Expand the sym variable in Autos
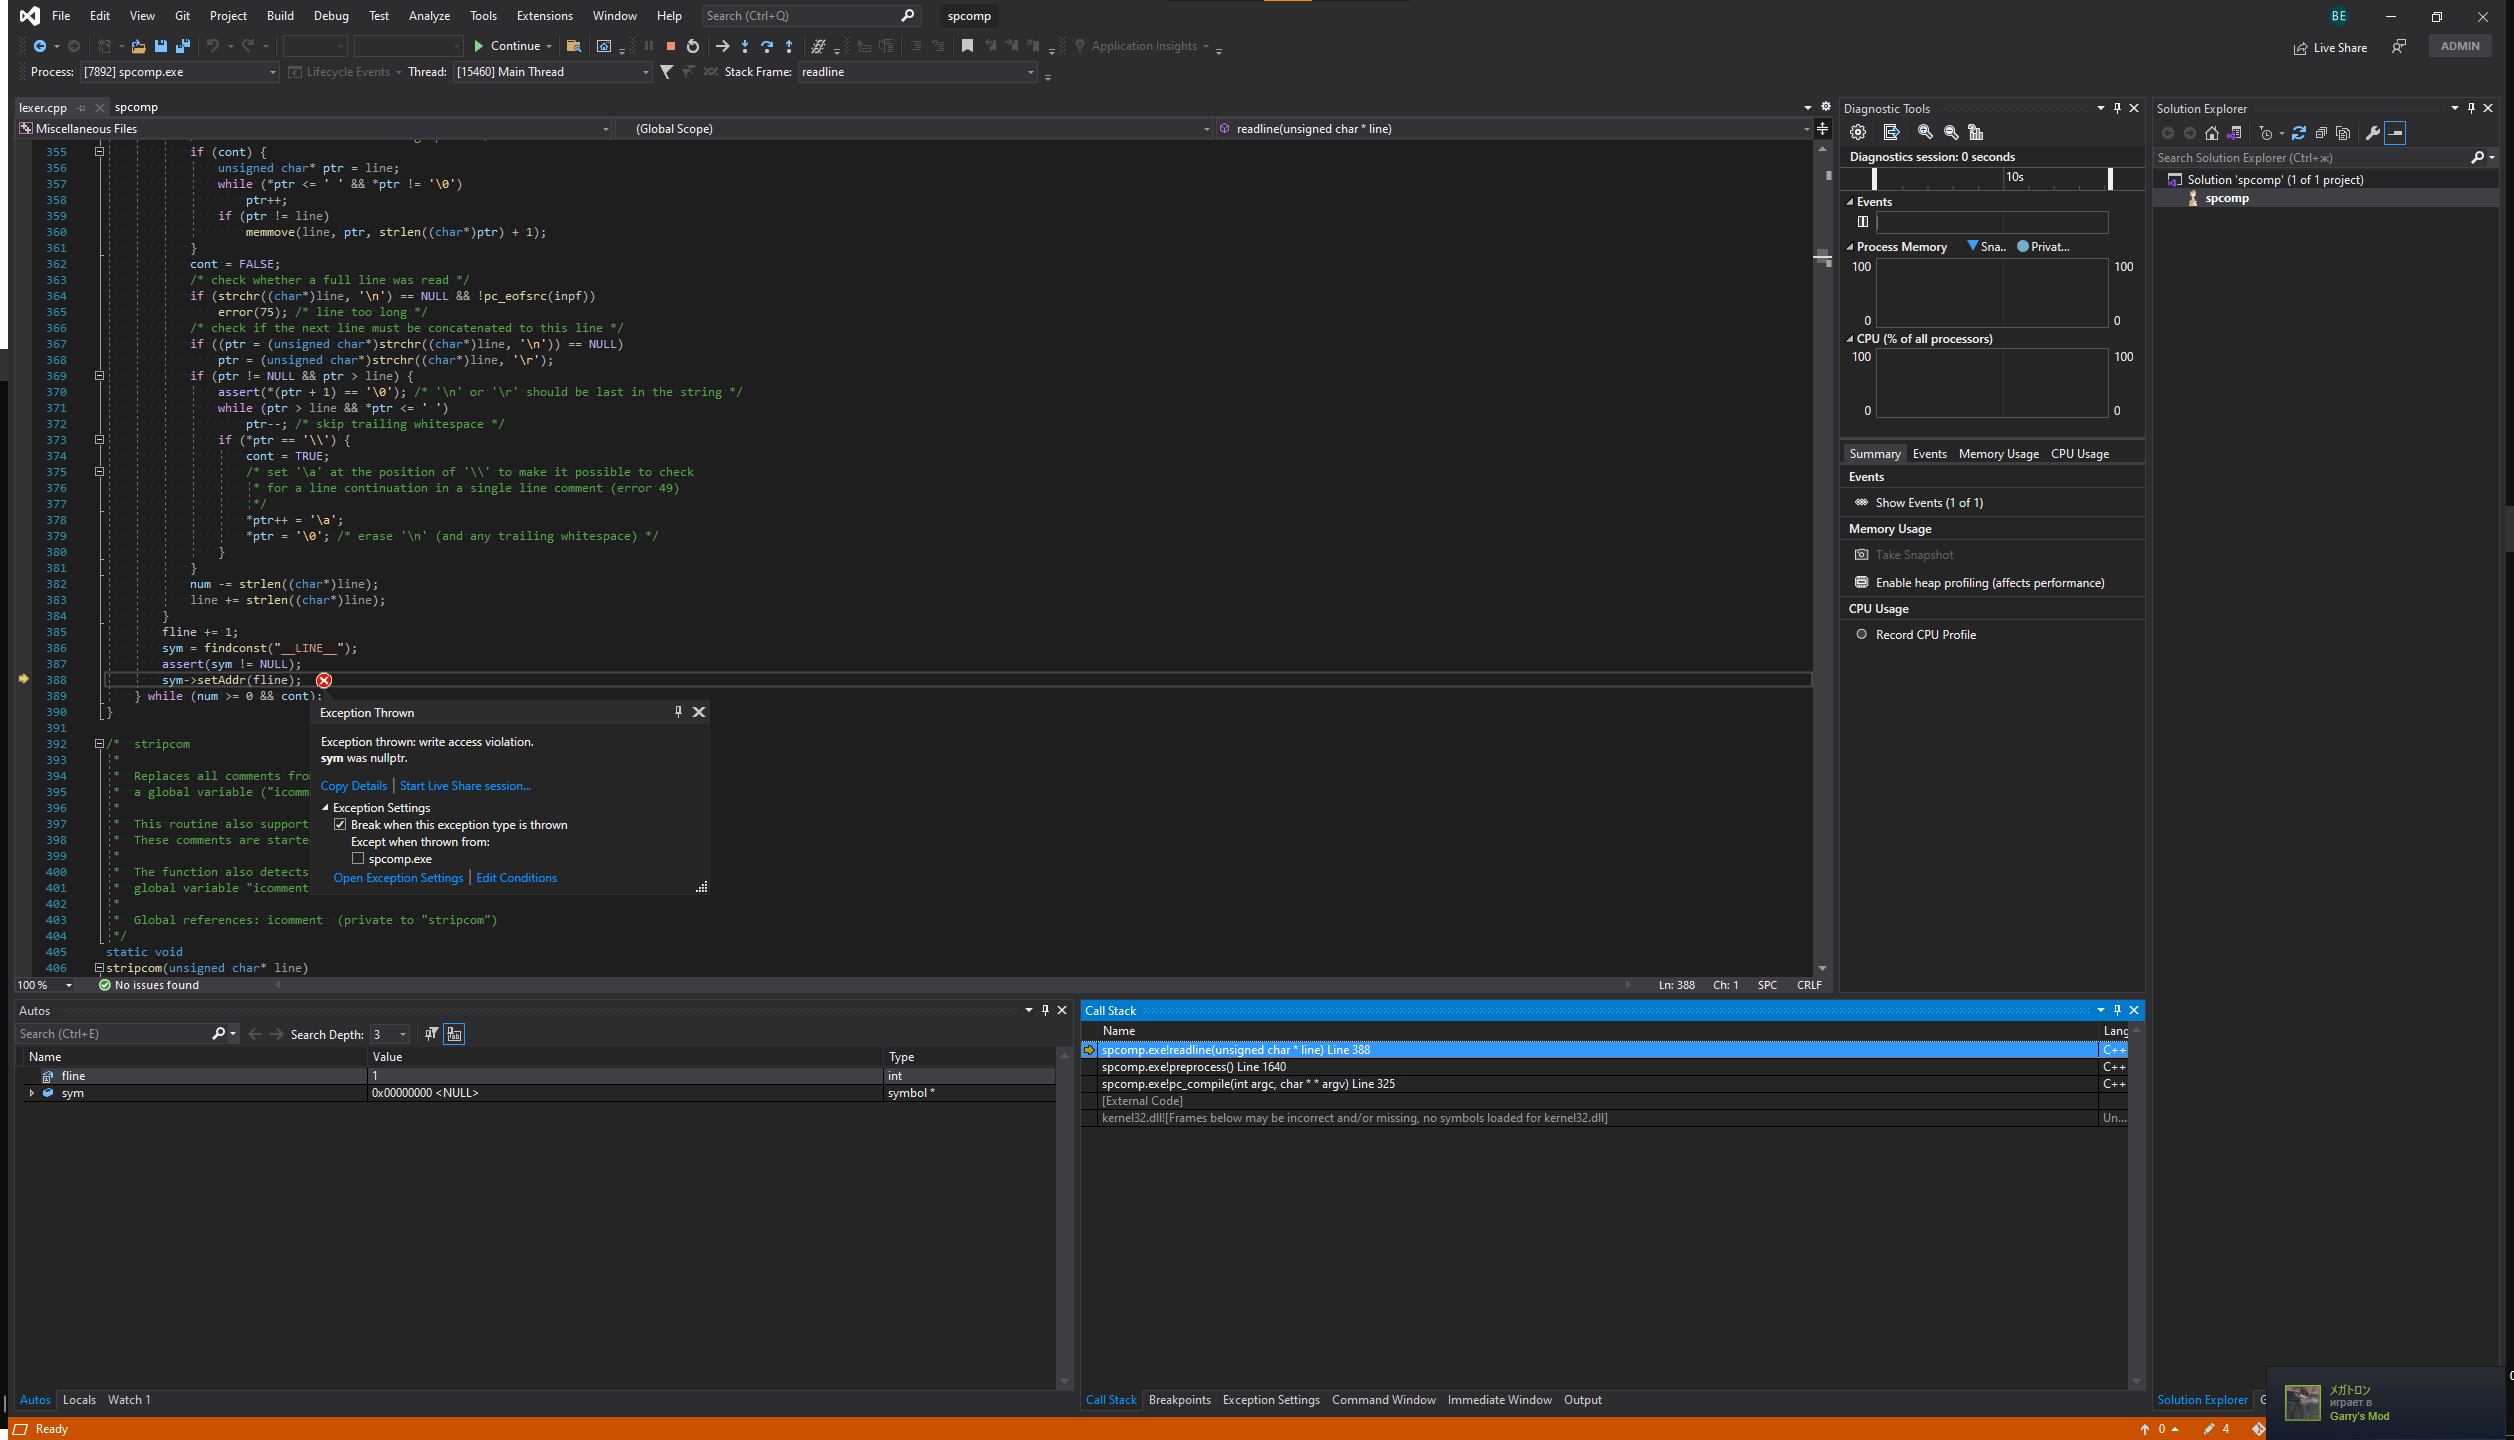The height and width of the screenshot is (1440, 2514). point(32,1093)
